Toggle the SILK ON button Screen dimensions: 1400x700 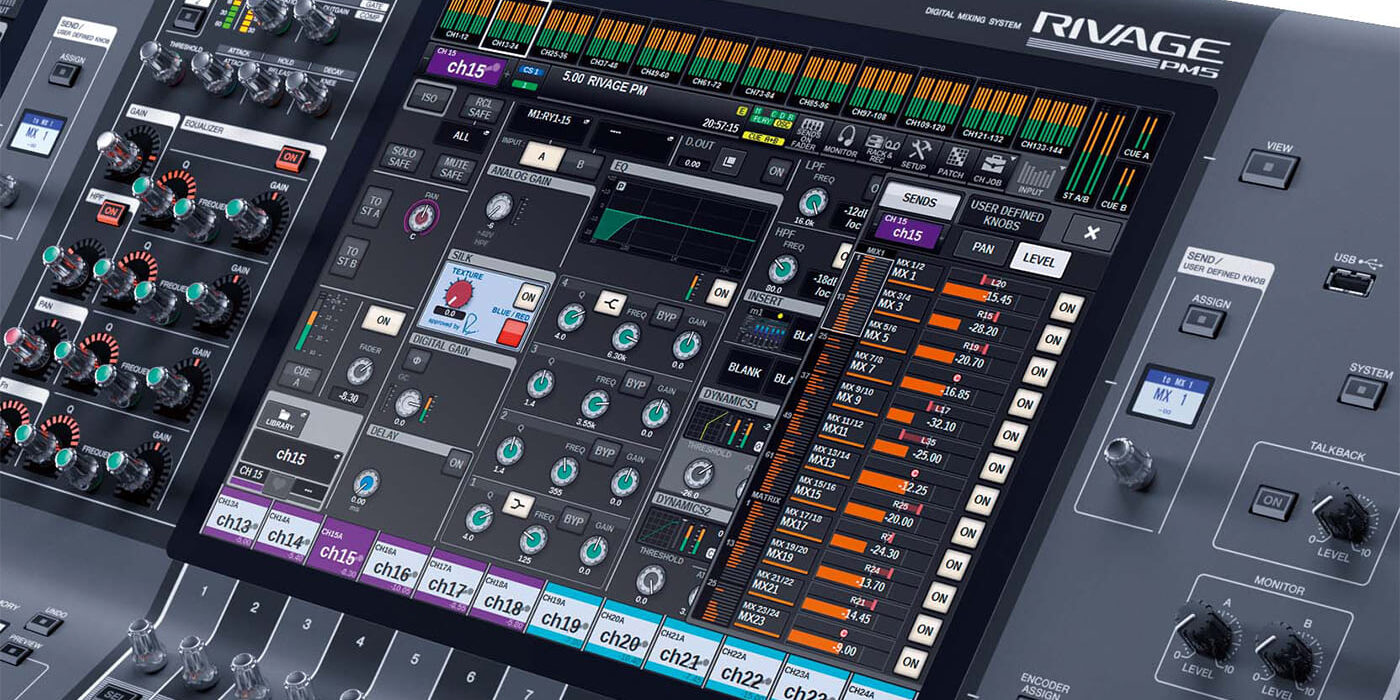(x=529, y=297)
